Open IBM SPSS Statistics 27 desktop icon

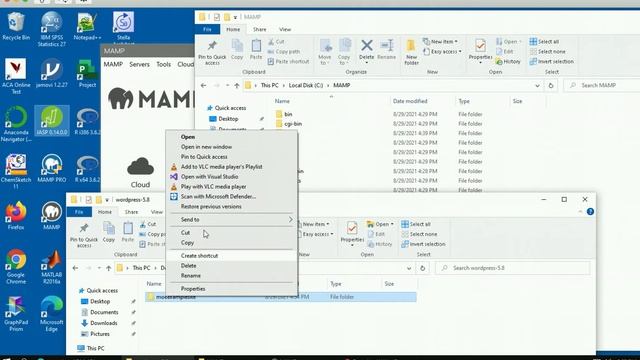pos(51,29)
